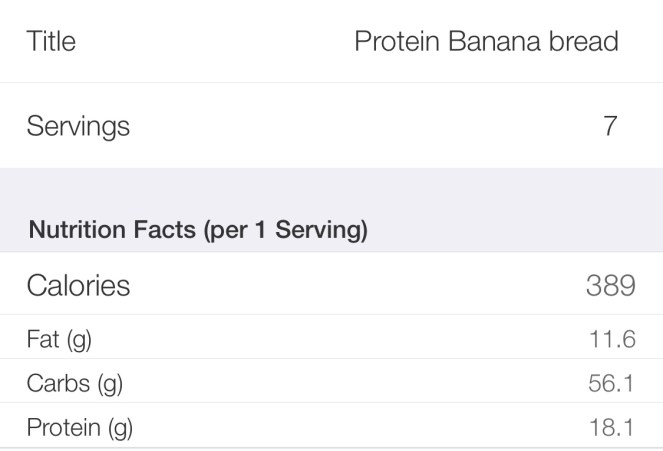Tap the "(per 1 Serving)" header text
Image resolution: width=663 pixels, height=451 pixels.
click(286, 231)
